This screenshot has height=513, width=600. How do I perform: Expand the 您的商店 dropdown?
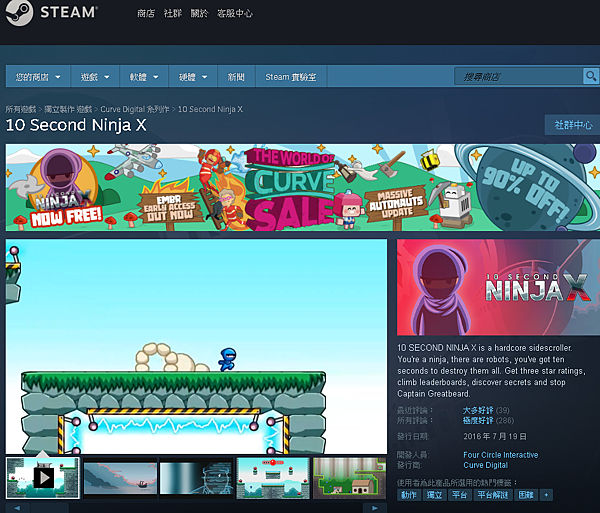coord(38,77)
